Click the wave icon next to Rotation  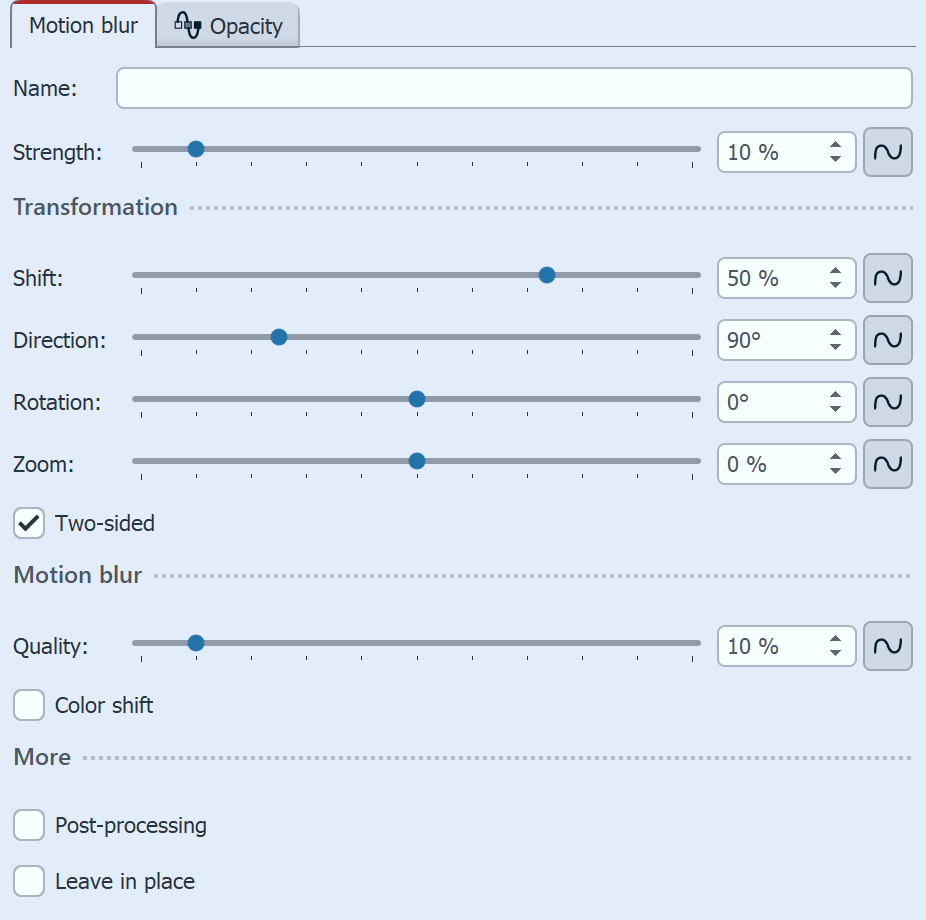pos(887,402)
